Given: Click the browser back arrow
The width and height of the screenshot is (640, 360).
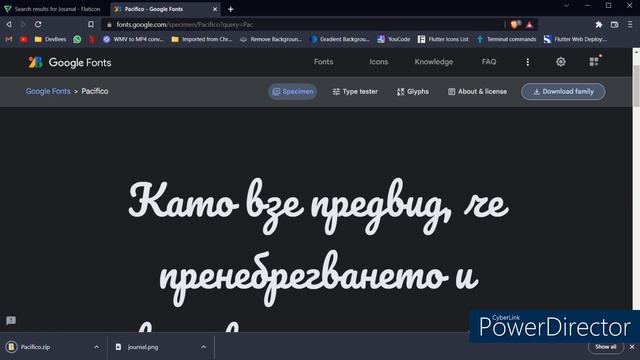Looking at the screenshot, I should pos(9,24).
